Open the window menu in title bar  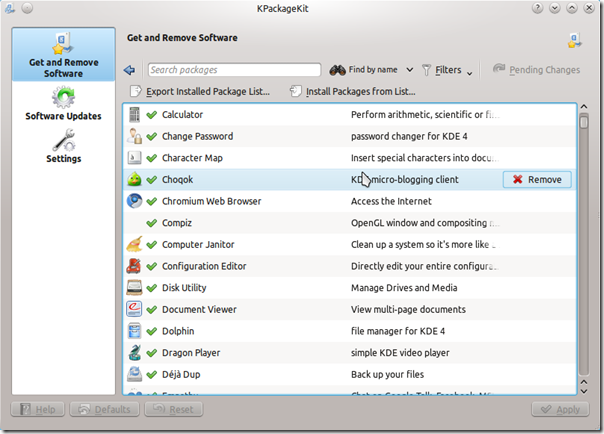(x=12, y=9)
